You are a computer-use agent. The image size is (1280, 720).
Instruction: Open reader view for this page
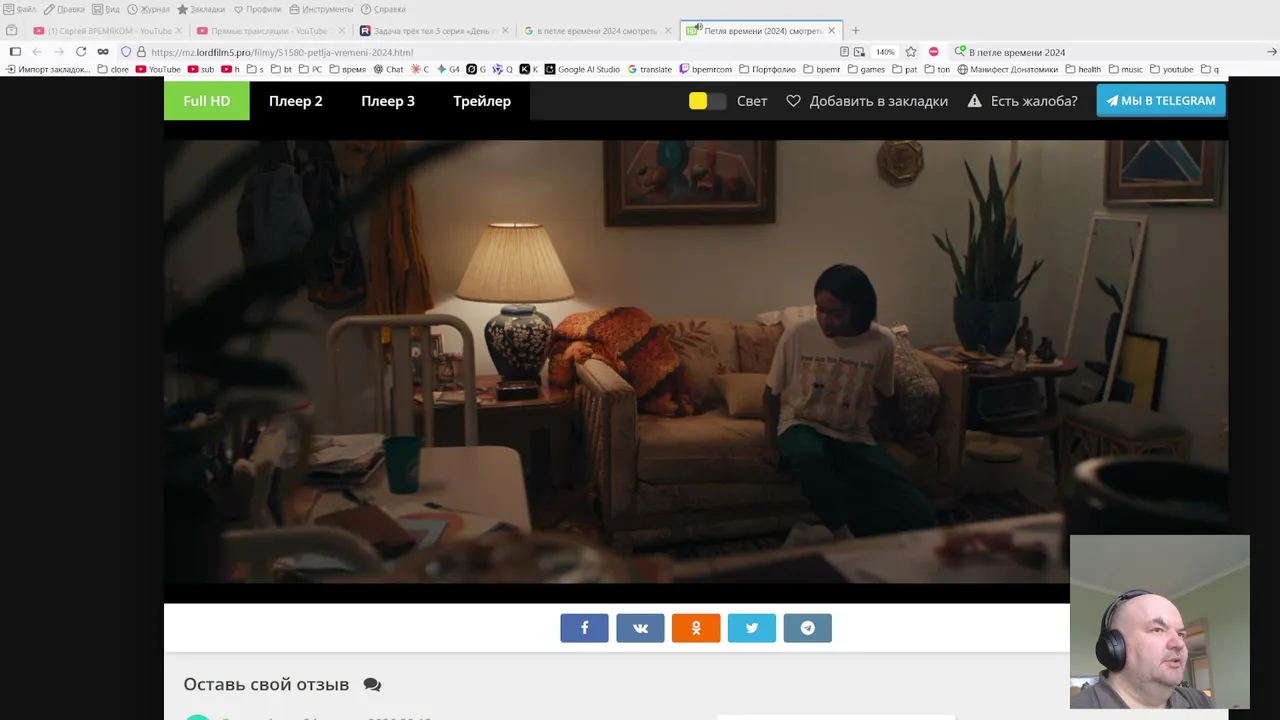(845, 52)
